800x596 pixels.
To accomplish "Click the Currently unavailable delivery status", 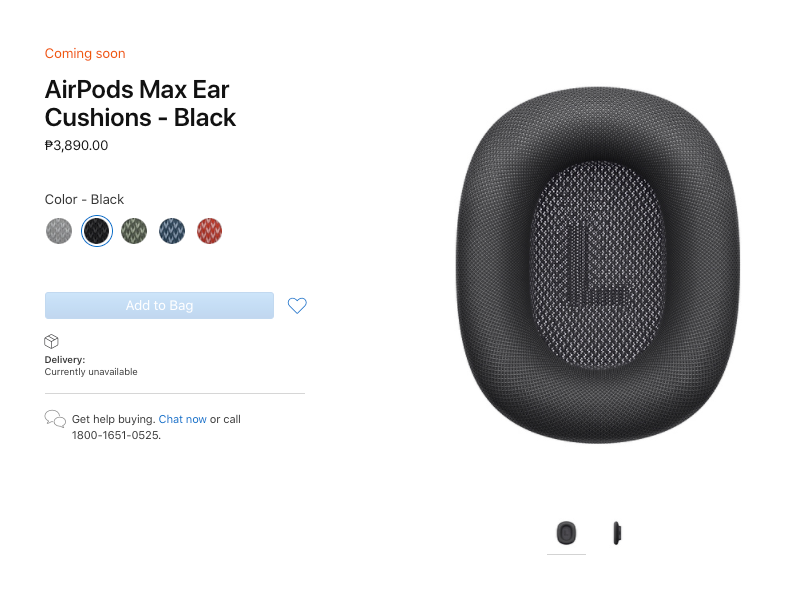I will coord(91,372).
